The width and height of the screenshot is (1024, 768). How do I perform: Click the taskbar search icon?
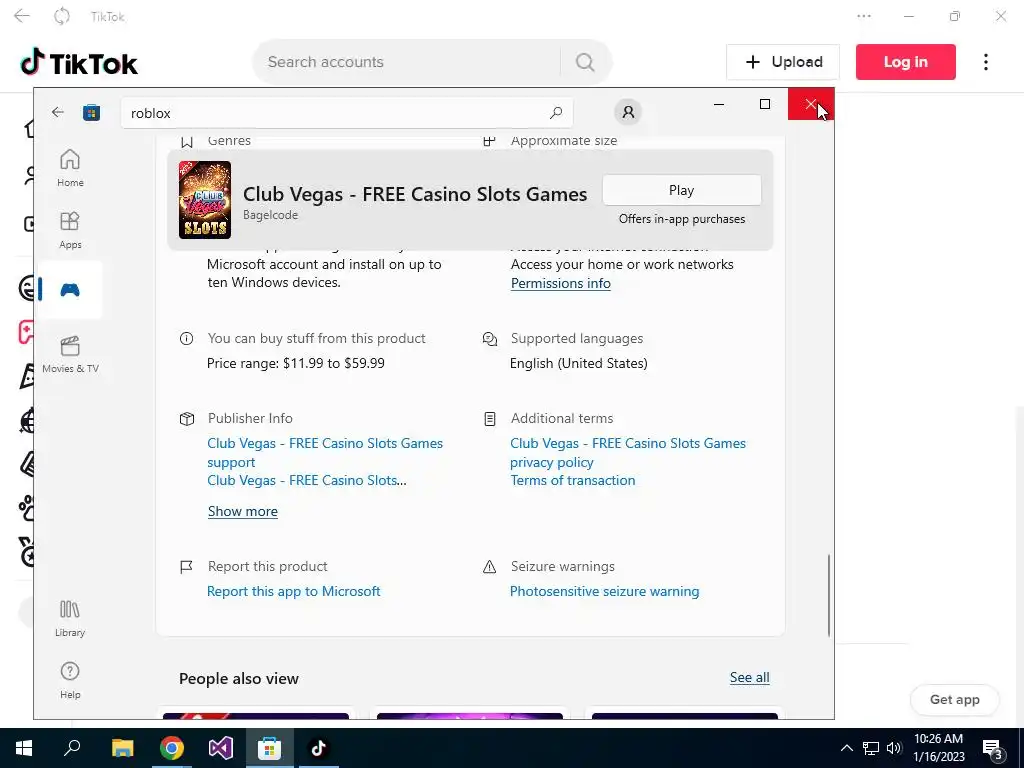pyautogui.click(x=72, y=748)
